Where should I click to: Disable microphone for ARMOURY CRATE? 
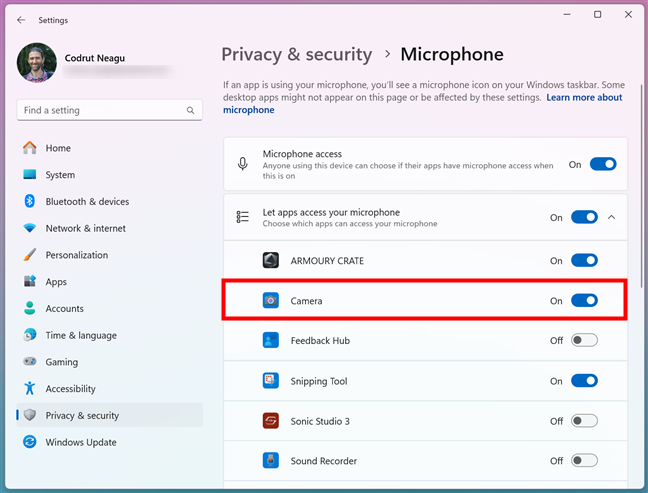pyautogui.click(x=584, y=260)
